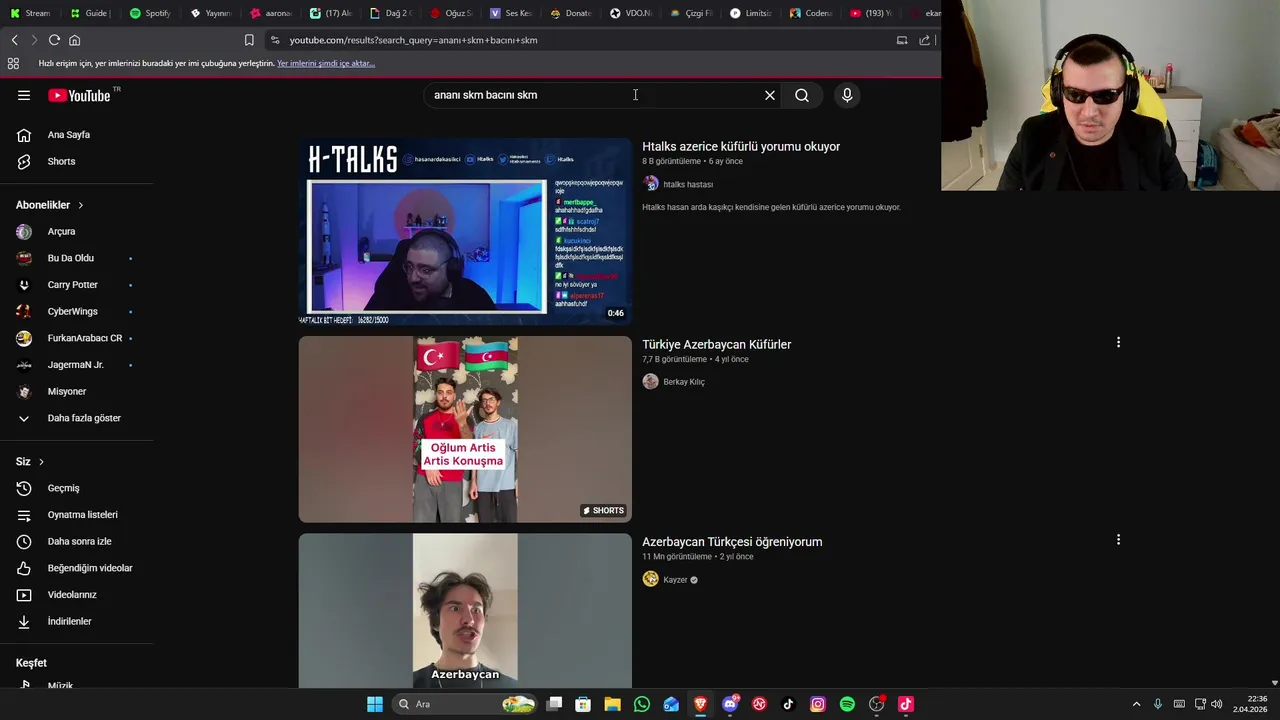
Task: Open htalks hastası channel avatar
Action: (x=651, y=184)
